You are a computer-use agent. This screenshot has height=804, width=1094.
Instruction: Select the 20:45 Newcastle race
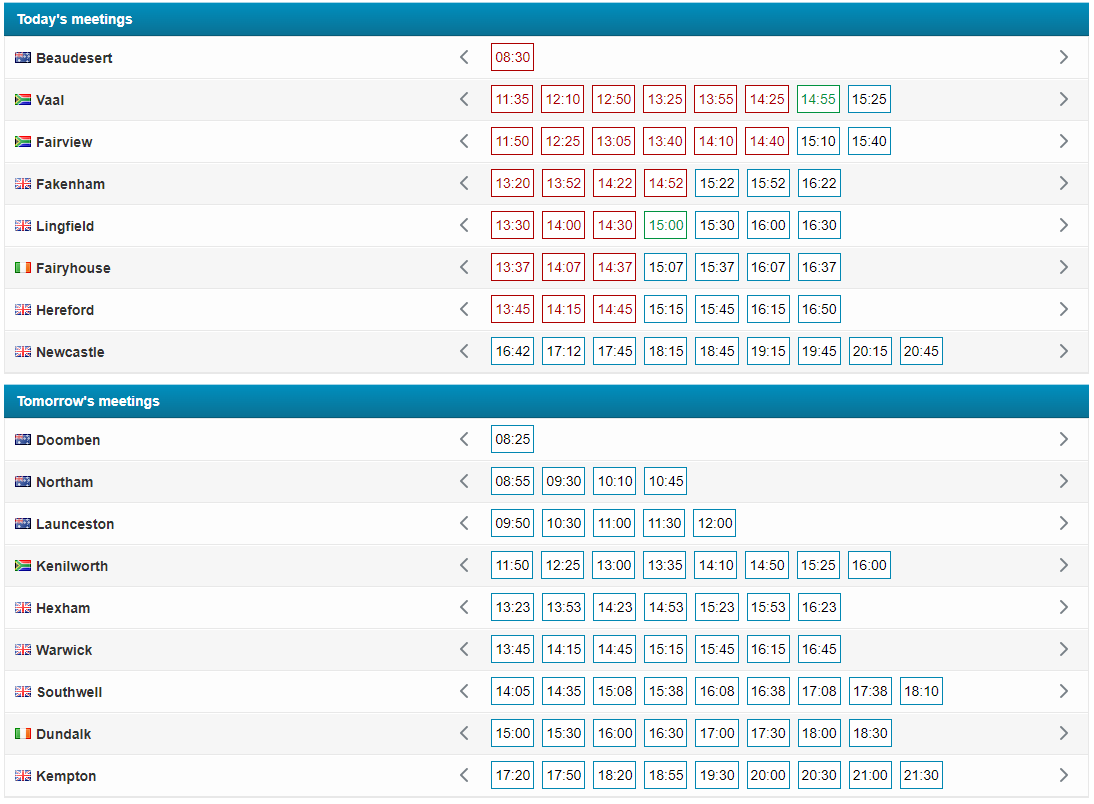921,351
